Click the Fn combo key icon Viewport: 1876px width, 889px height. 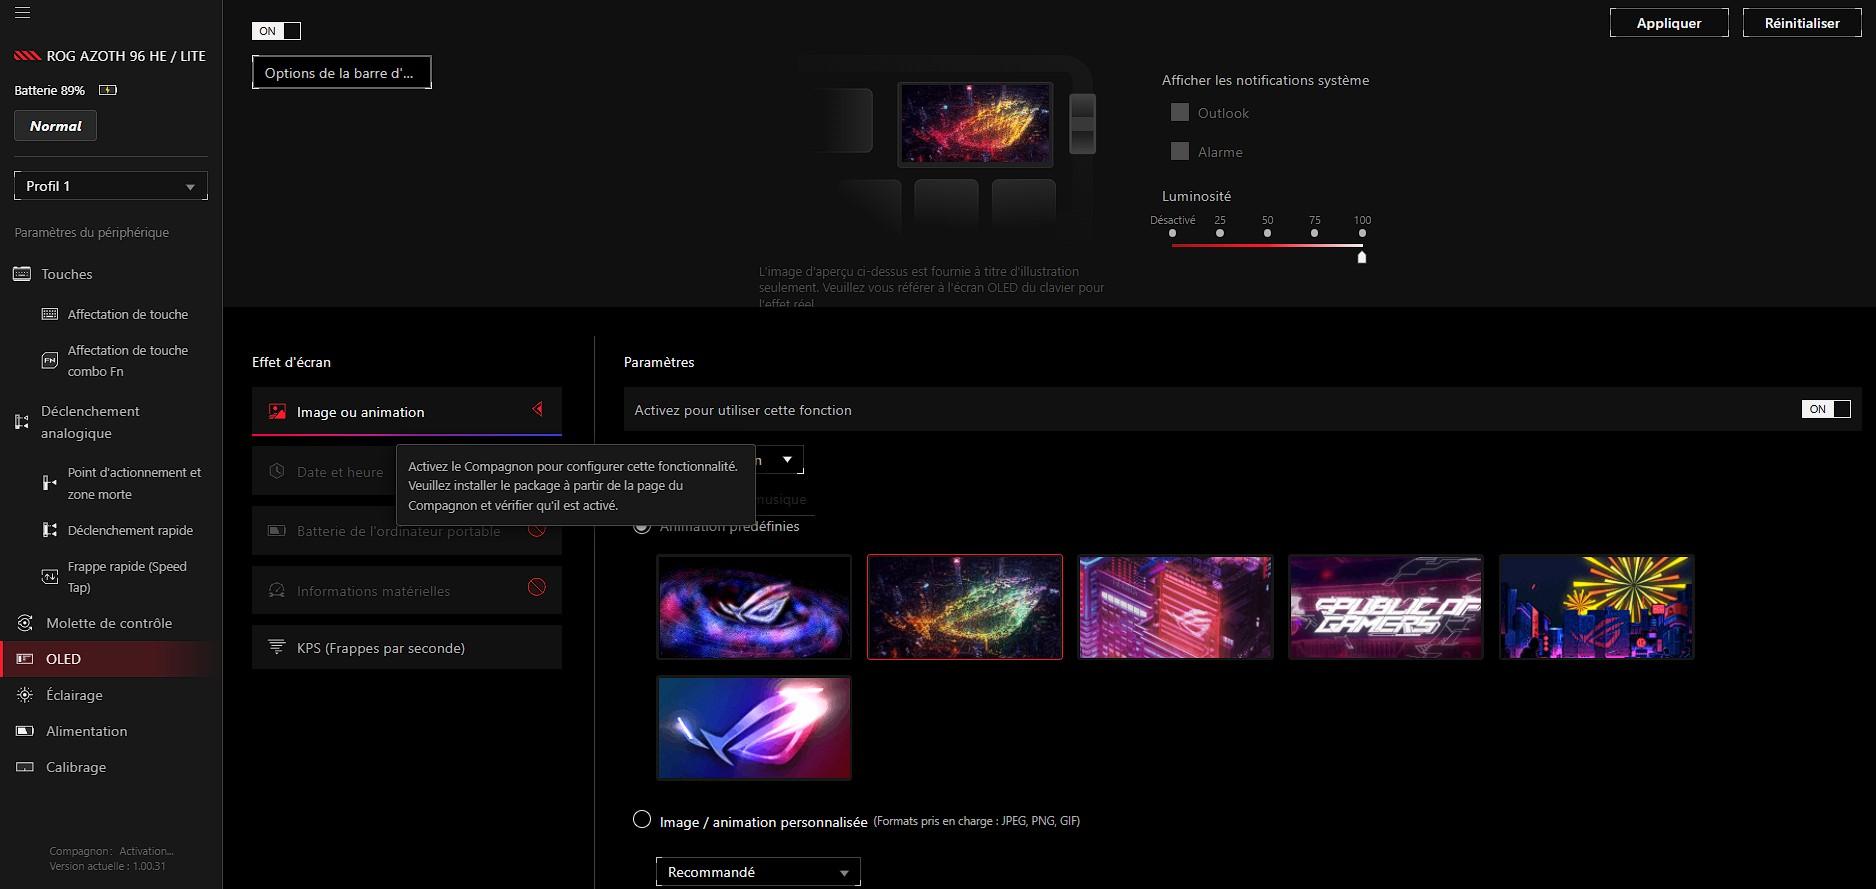click(49, 360)
